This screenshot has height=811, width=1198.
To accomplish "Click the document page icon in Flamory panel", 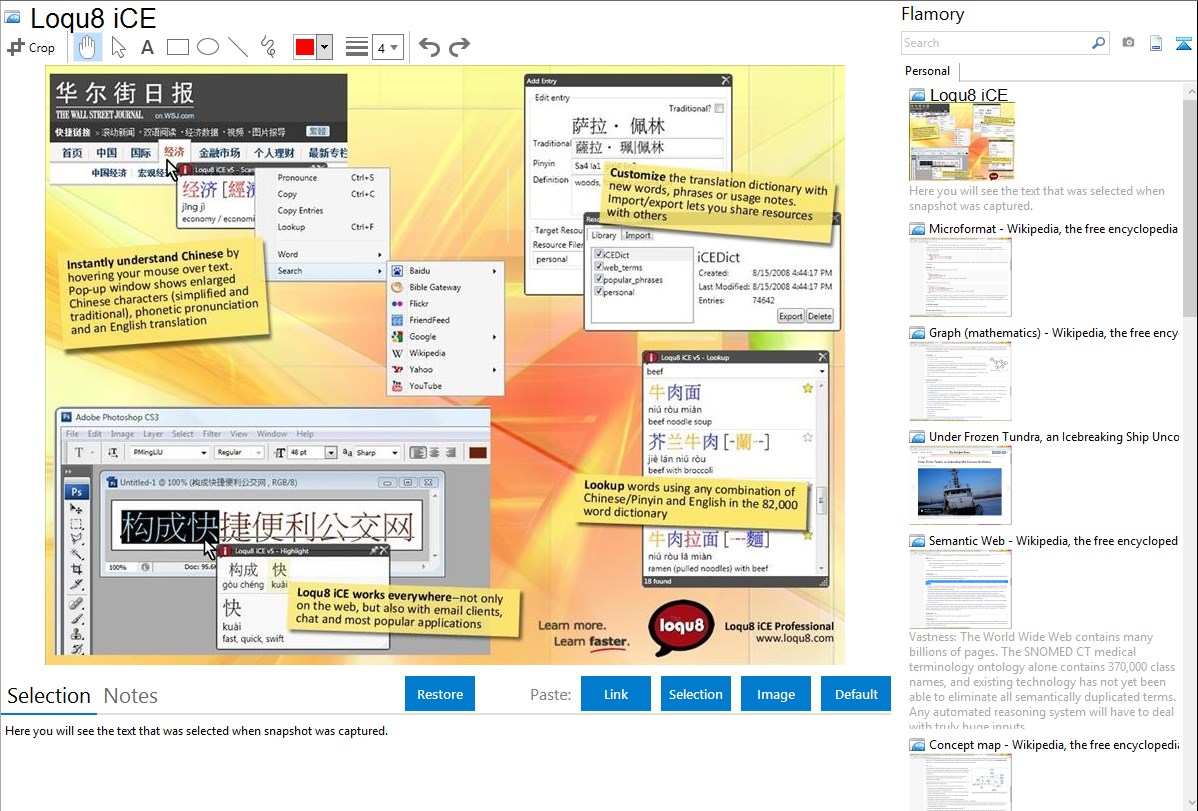I will (x=1156, y=43).
